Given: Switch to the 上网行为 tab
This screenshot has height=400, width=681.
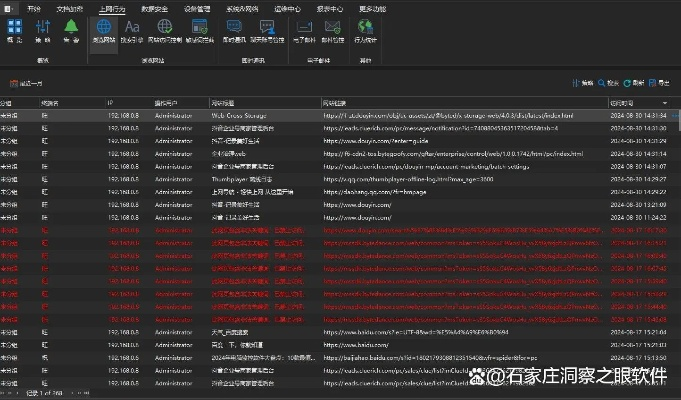Looking at the screenshot, I should [x=112, y=9].
